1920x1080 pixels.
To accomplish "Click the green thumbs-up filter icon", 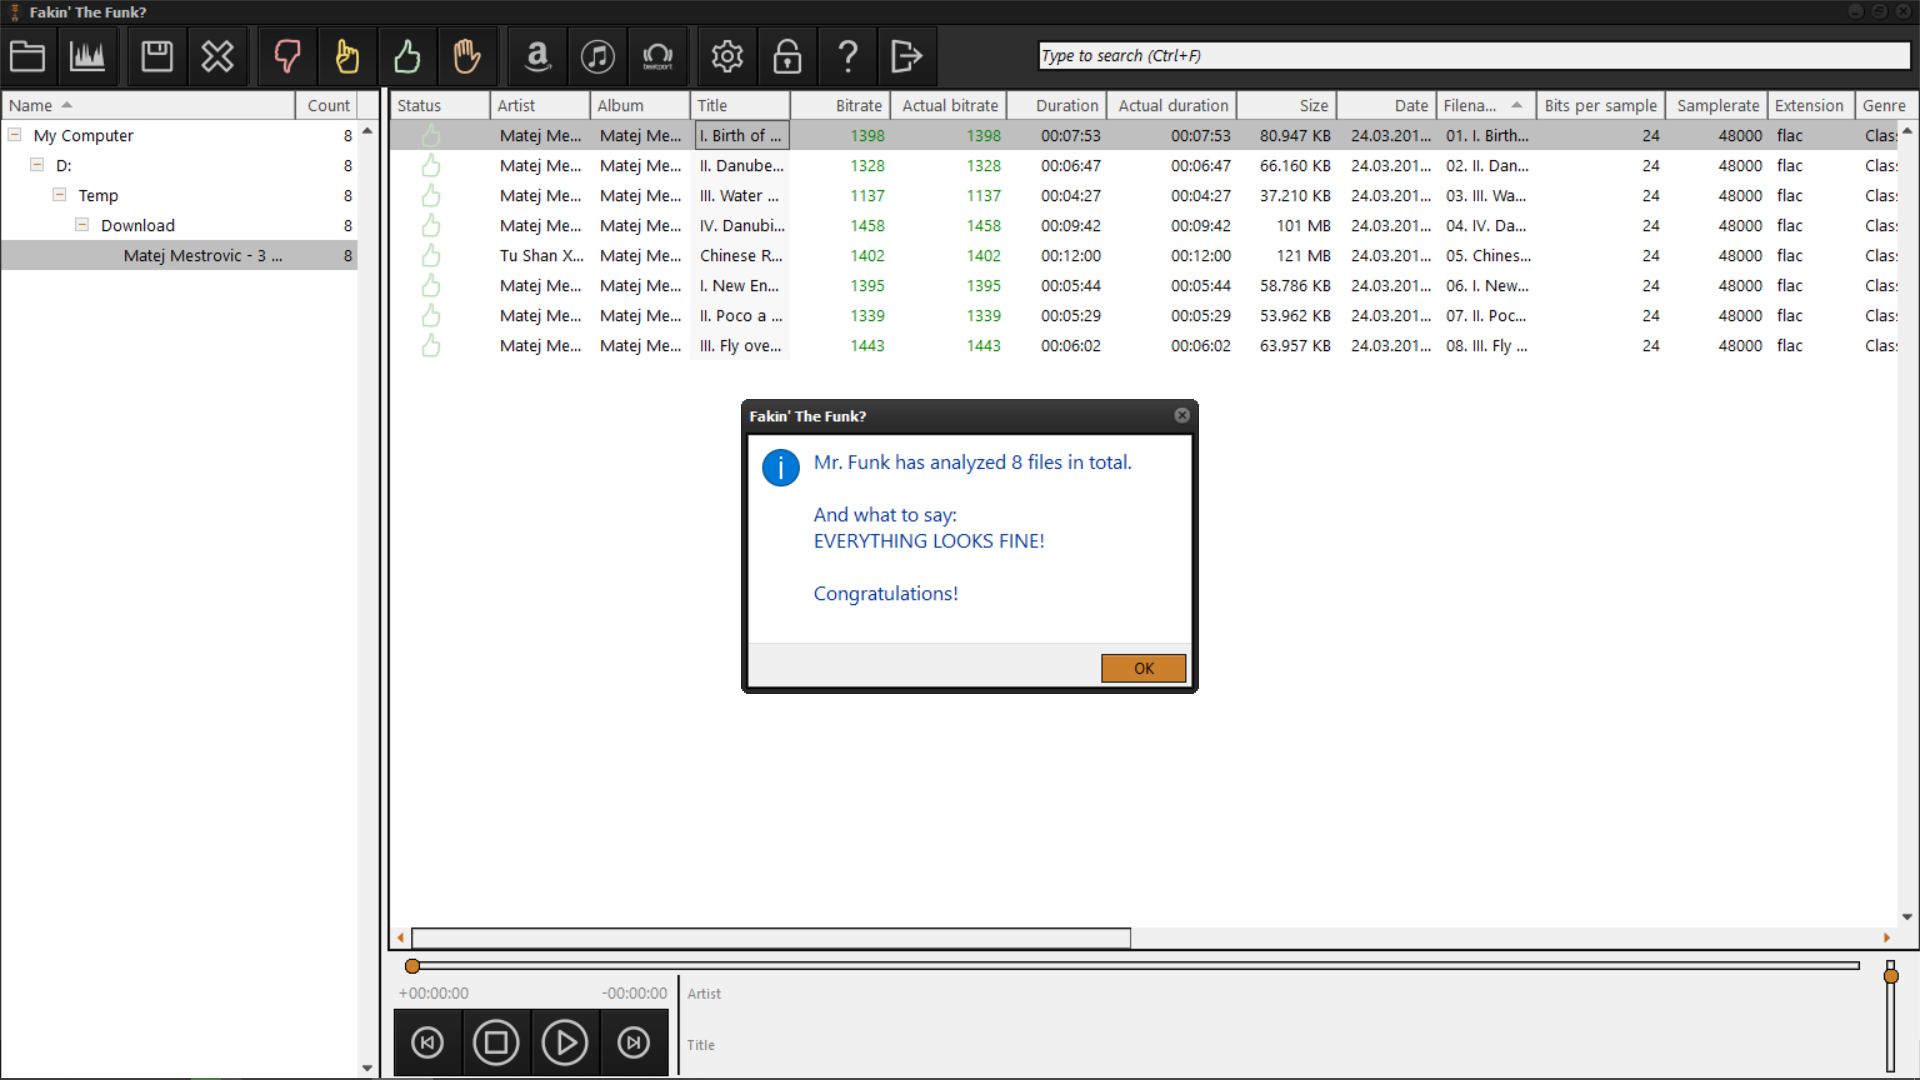I will click(407, 56).
